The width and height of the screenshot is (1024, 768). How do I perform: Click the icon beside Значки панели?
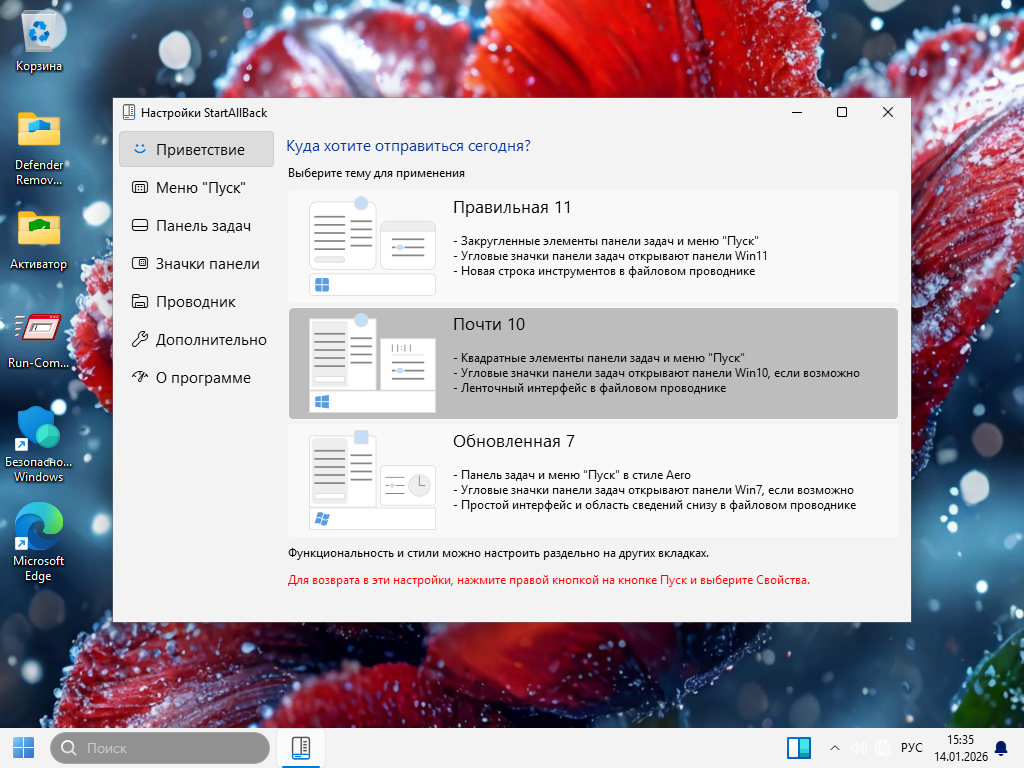point(140,263)
